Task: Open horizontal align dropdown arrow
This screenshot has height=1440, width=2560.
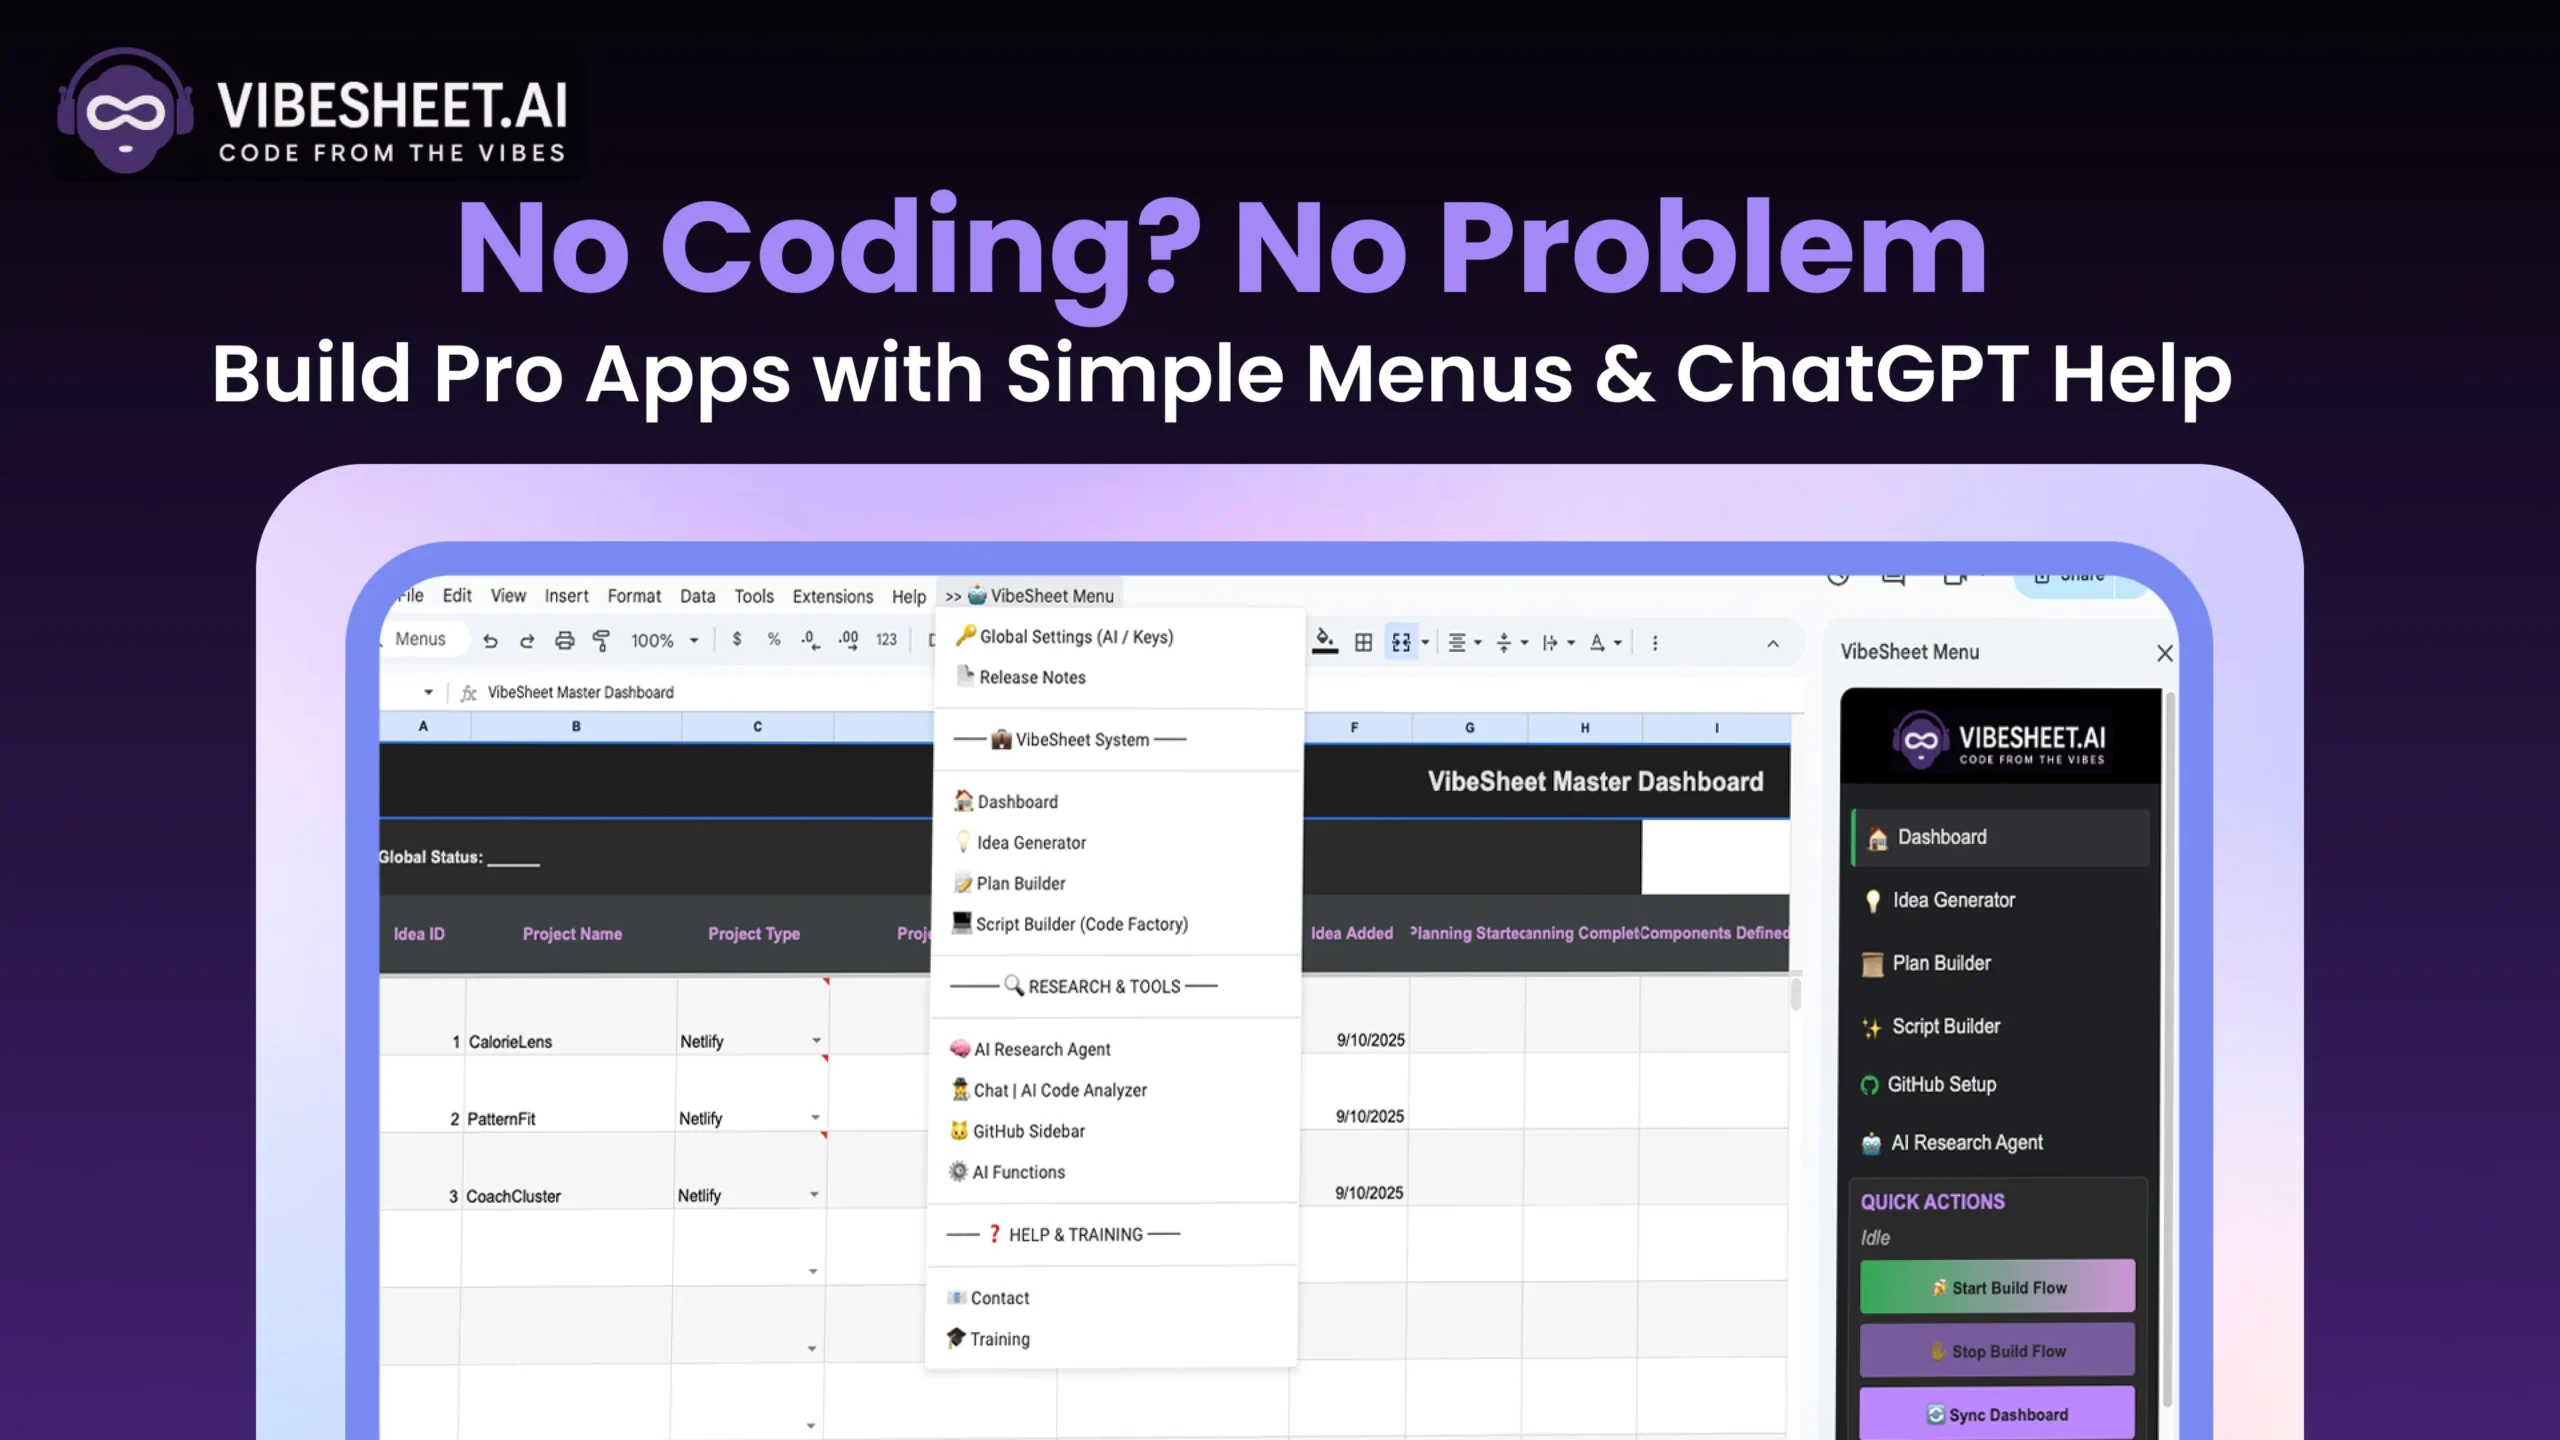Action: 1478,643
